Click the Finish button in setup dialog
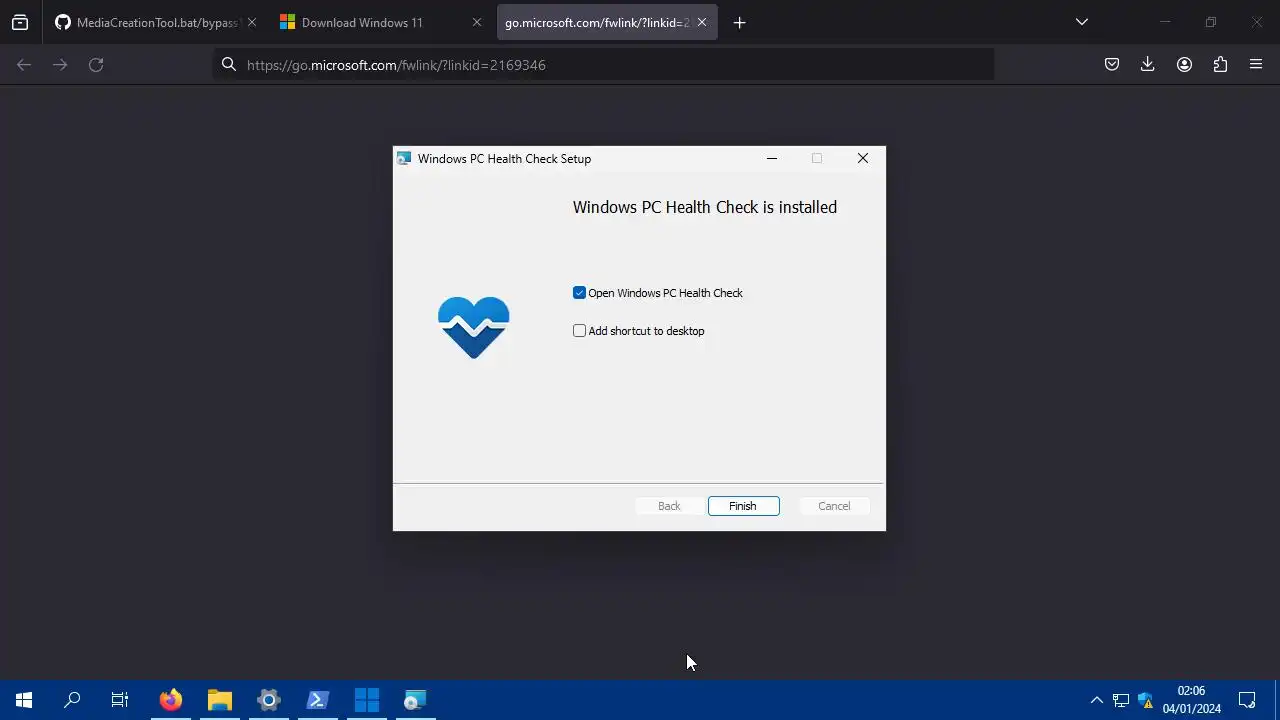1280x720 pixels. click(743, 506)
